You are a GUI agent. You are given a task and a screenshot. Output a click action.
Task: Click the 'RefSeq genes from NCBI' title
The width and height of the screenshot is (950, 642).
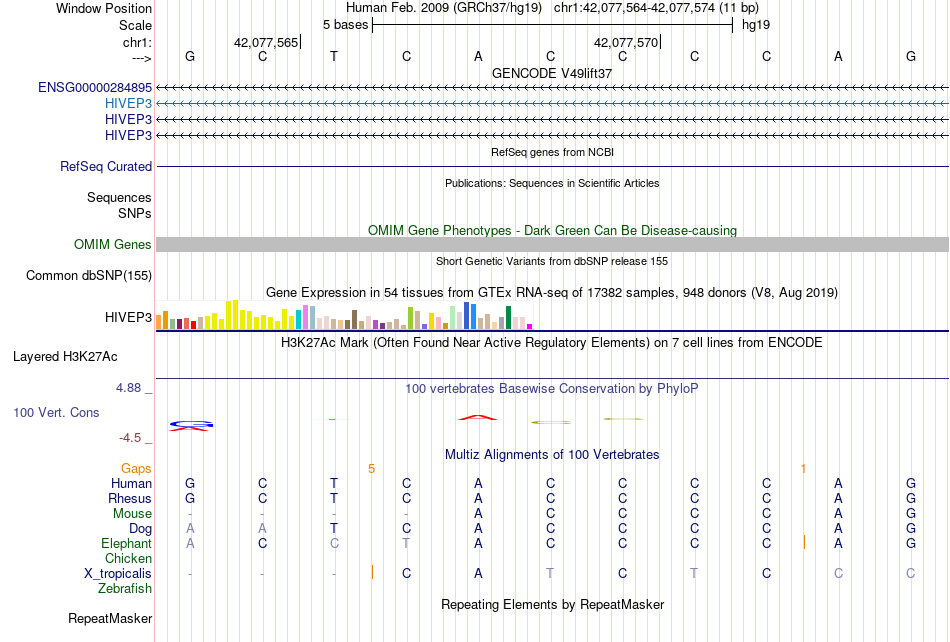[x=553, y=152]
